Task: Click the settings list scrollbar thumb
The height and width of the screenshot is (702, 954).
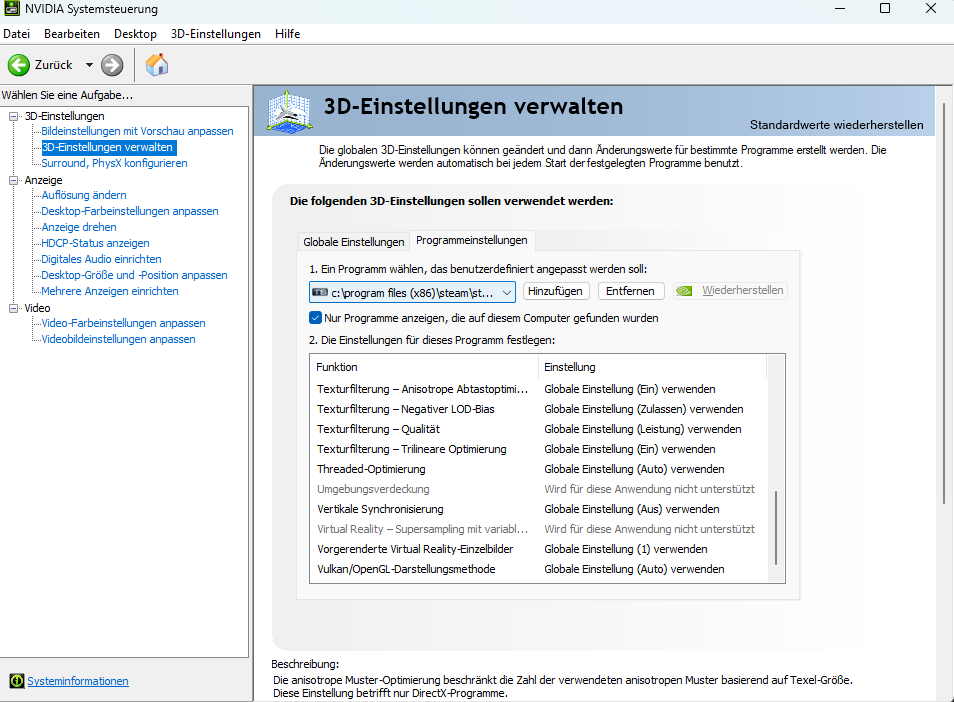Action: pyautogui.click(x=776, y=528)
